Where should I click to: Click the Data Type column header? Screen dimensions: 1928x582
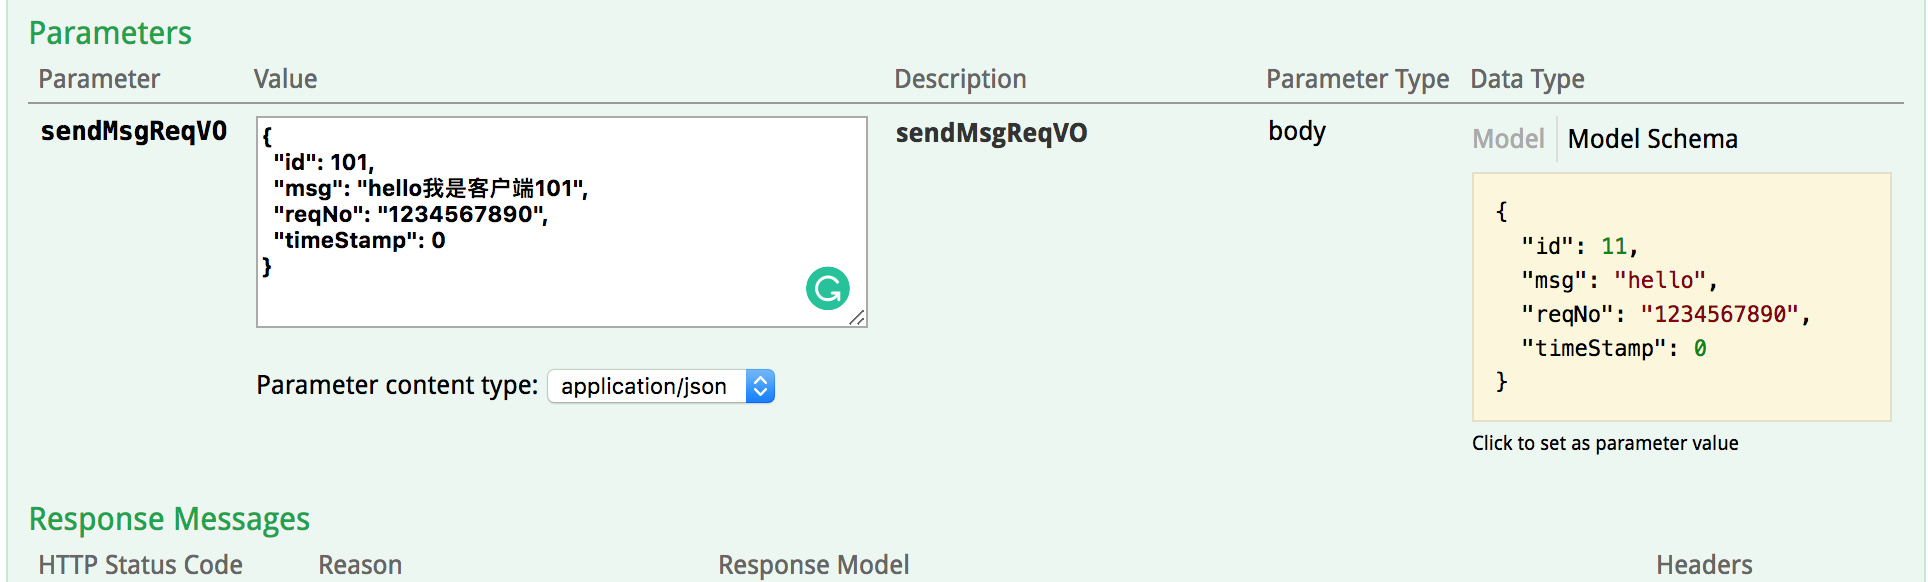pyautogui.click(x=1527, y=79)
